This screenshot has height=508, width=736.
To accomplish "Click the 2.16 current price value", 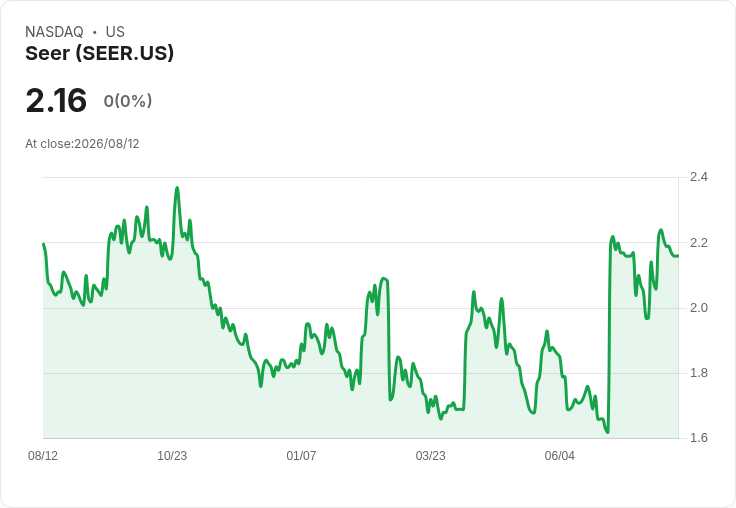I will [56, 100].
